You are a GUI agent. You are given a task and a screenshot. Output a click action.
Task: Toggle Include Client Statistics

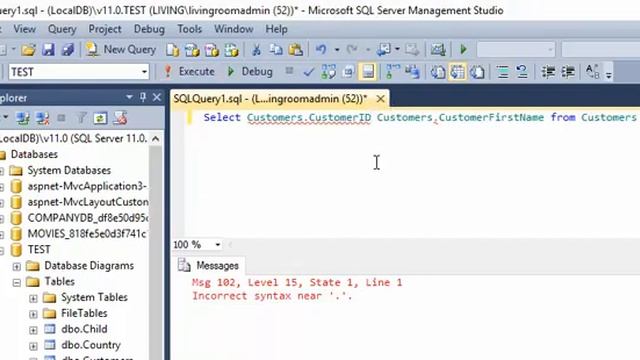(x=412, y=72)
